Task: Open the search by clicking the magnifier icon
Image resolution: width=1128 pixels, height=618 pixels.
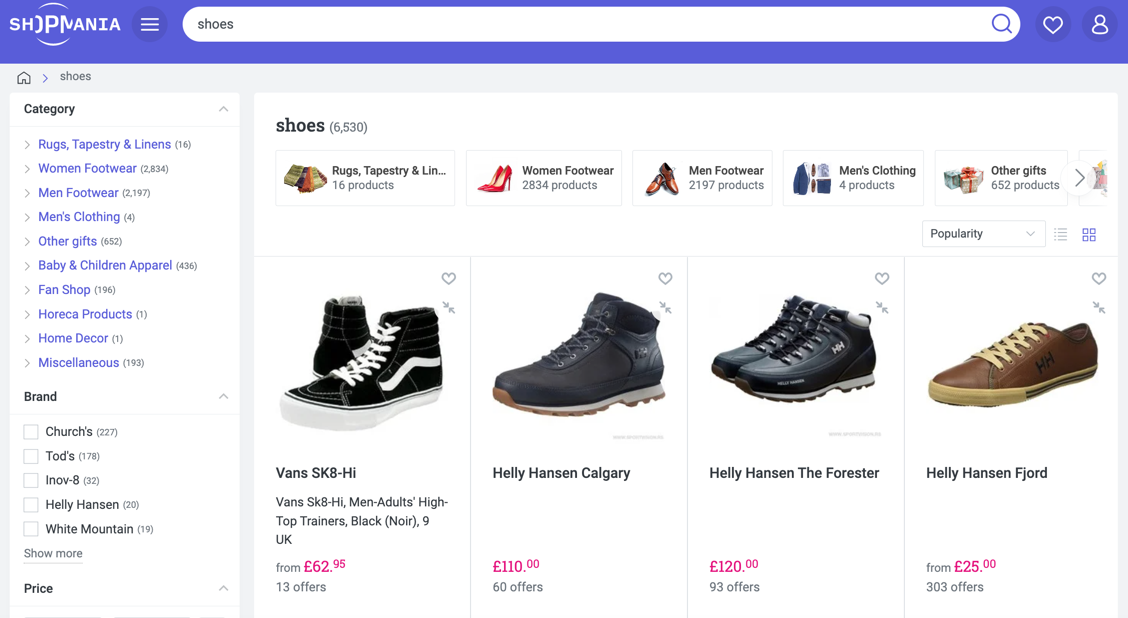Action: (x=1001, y=23)
